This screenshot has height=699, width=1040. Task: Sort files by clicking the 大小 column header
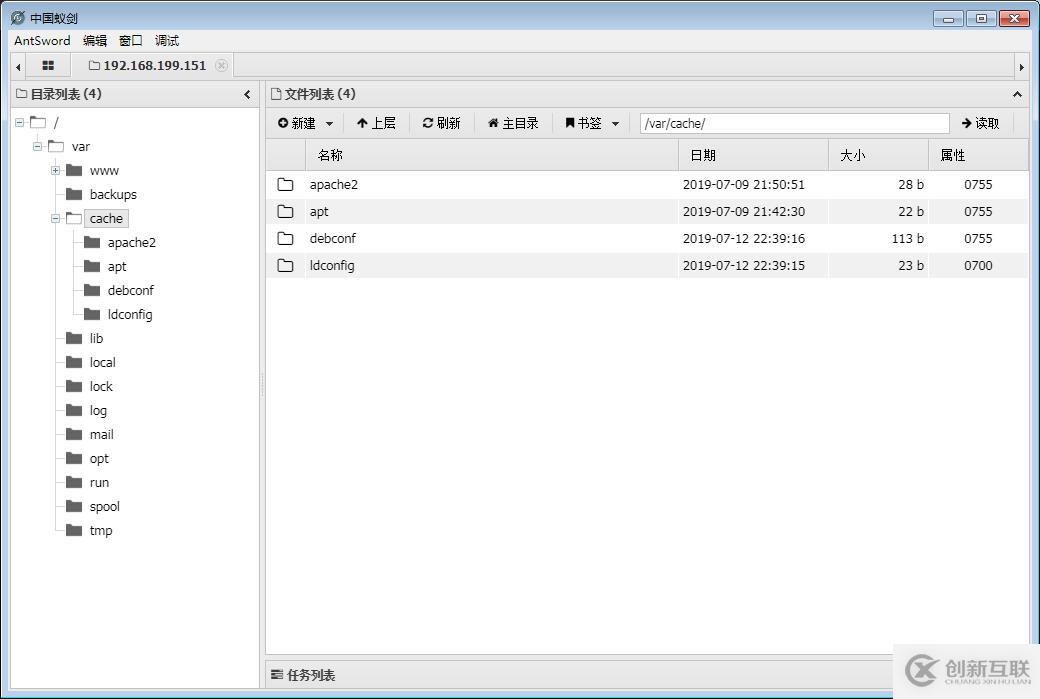852,154
